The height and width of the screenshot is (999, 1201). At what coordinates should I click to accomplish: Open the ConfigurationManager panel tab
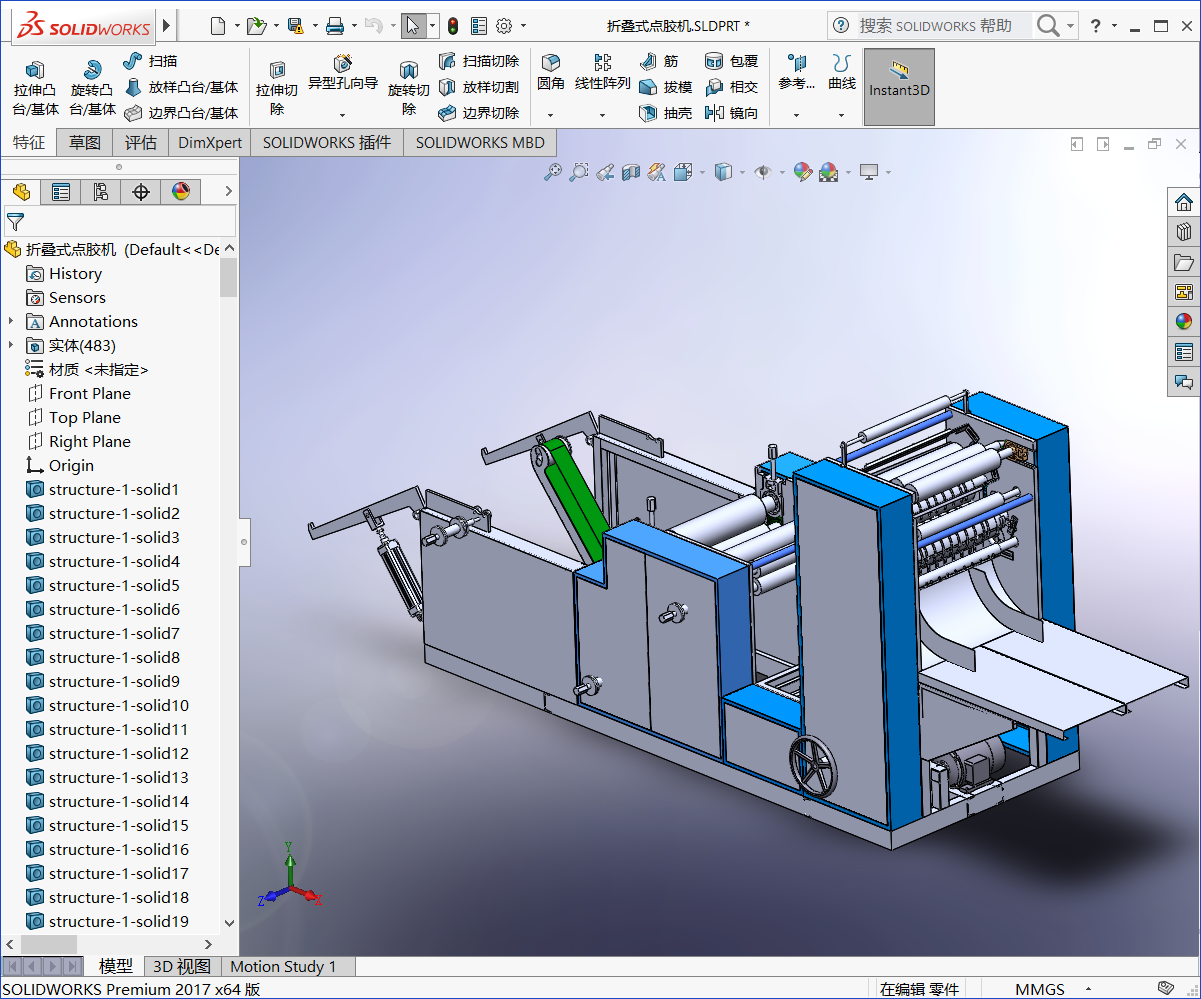point(101,192)
